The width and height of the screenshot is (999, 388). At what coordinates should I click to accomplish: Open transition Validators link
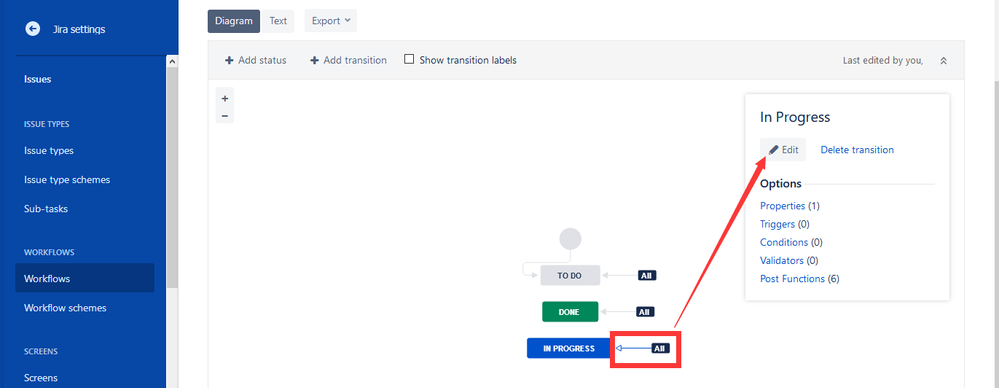782,261
